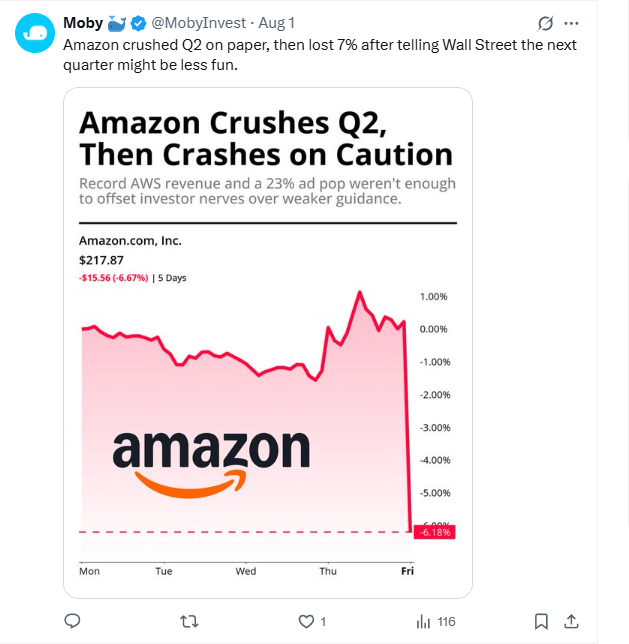Repost this Moby tweet
The height and width of the screenshot is (644, 629).
click(188, 621)
